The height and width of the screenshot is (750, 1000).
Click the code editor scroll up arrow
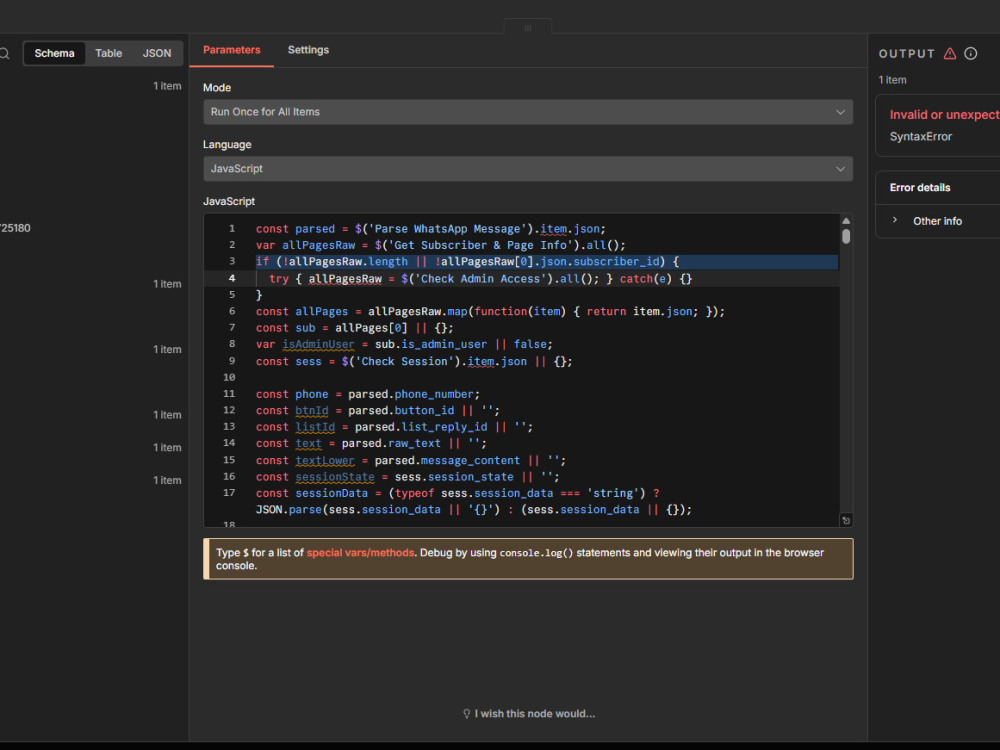(x=846, y=221)
